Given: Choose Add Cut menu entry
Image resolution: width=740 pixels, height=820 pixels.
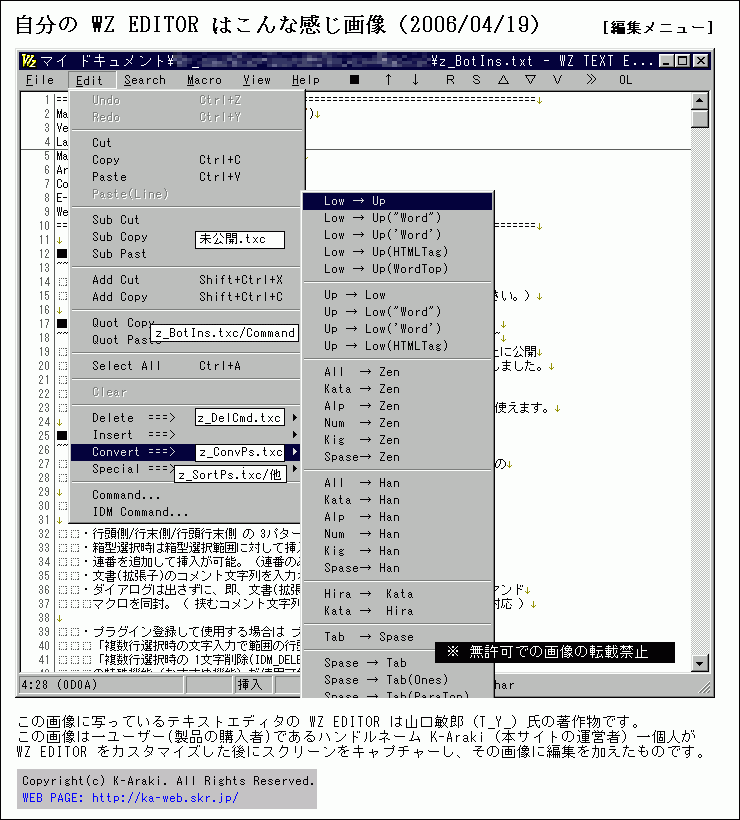Looking at the screenshot, I should (186, 280).
